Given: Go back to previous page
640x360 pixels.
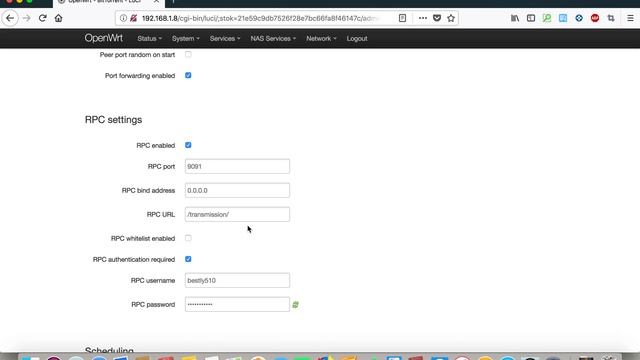Looking at the screenshot, I should tap(10, 18).
